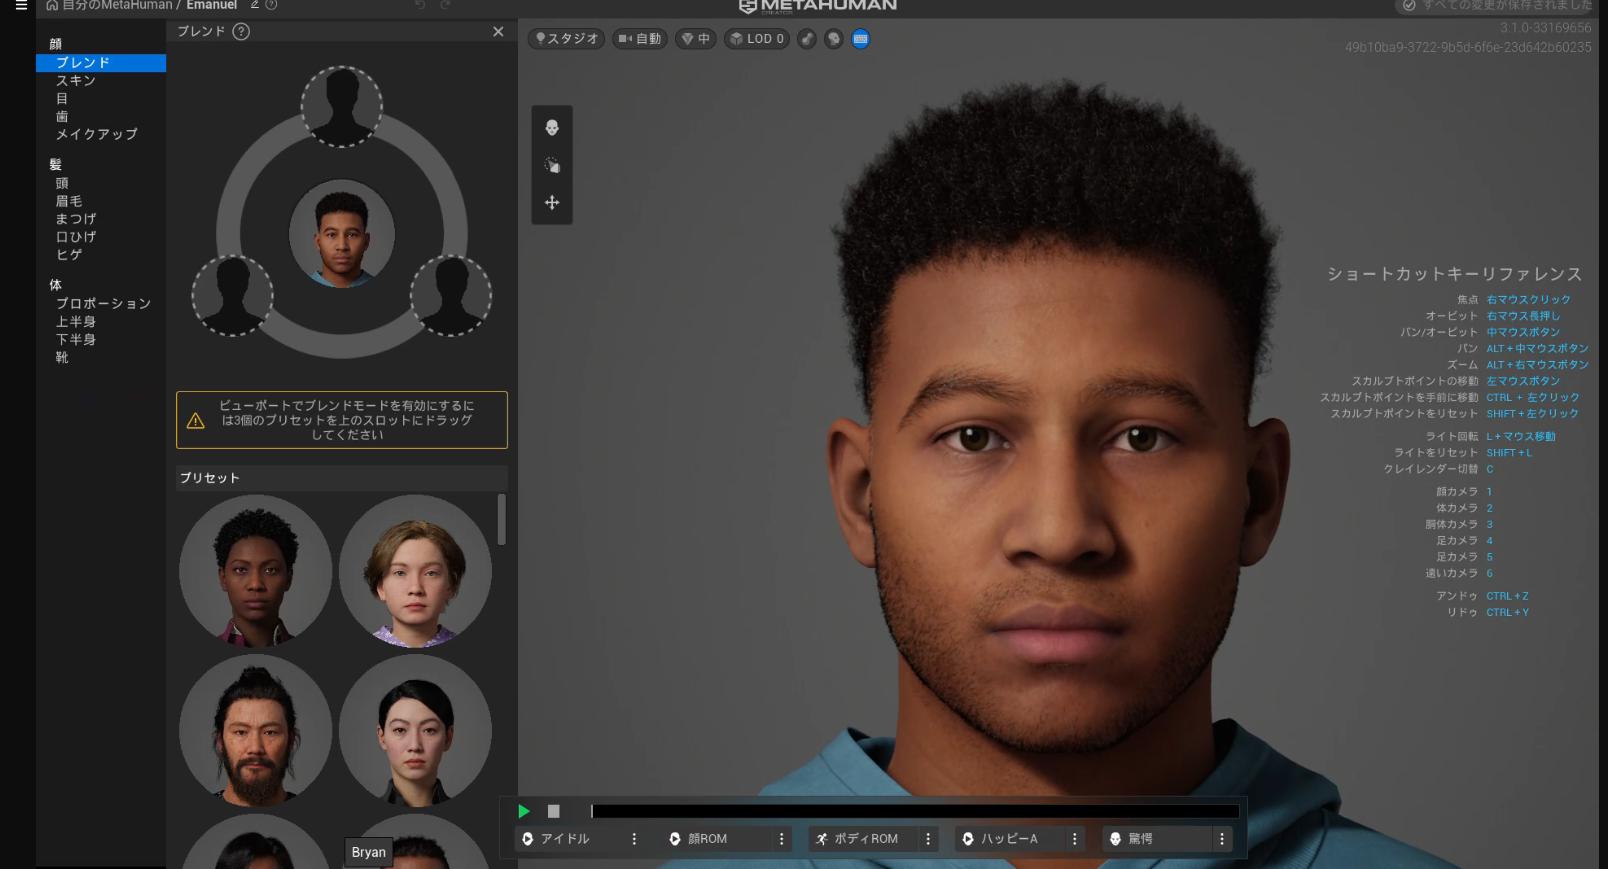
Task: Click the redo arrow in top bar
Action: [446, 5]
